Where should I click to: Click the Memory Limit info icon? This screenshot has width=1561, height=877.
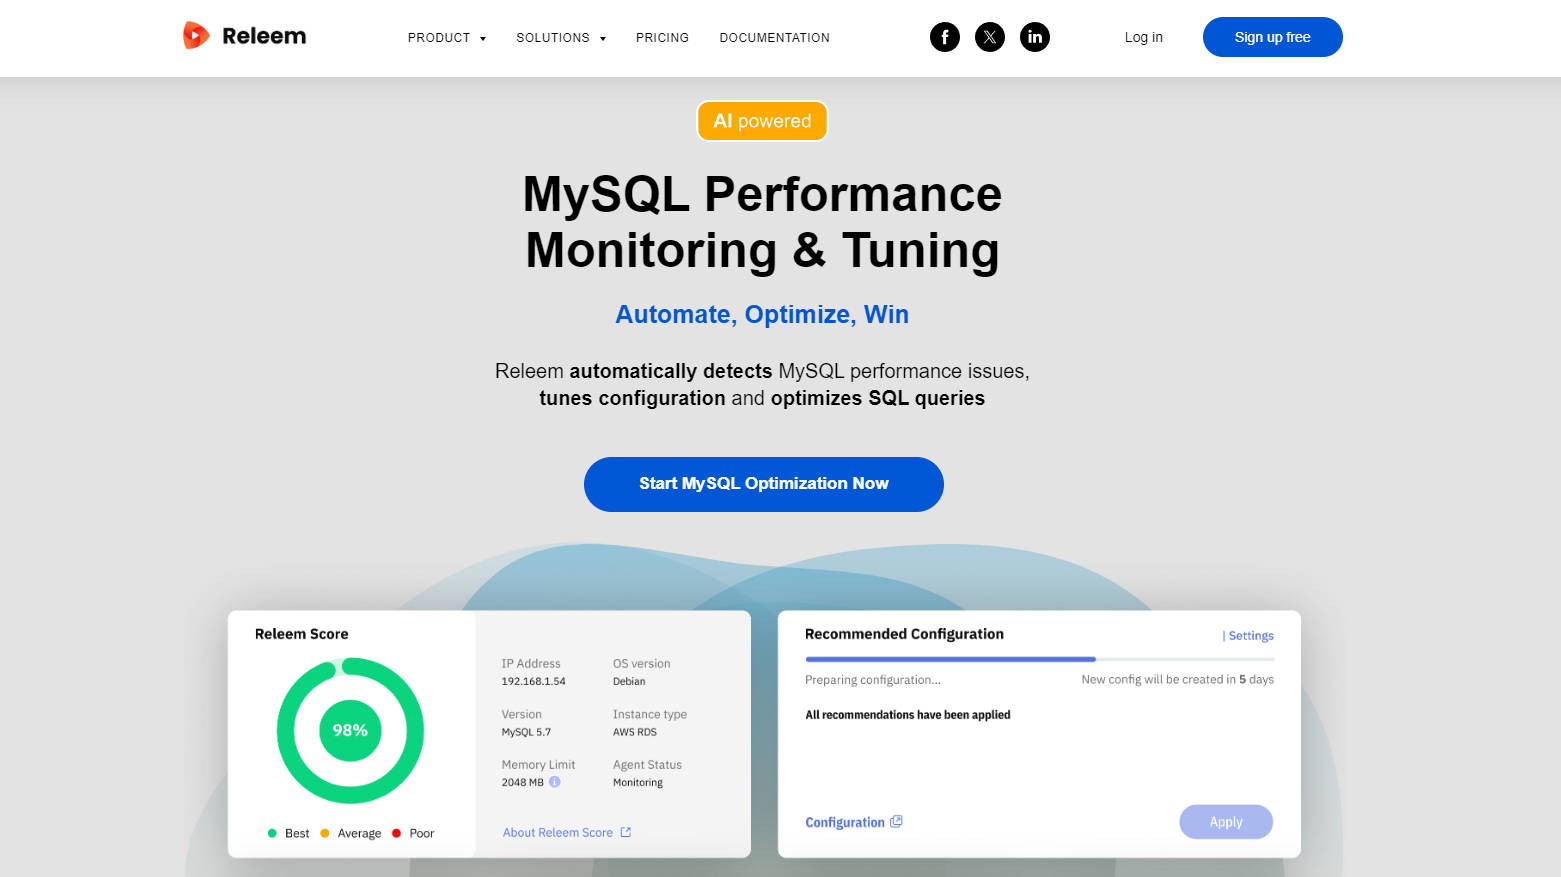(555, 782)
